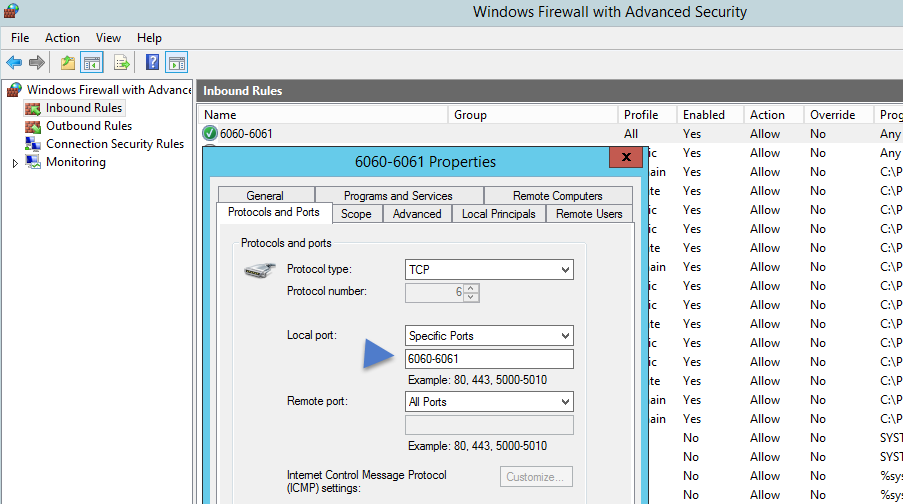Select Inbound Rules in the tree
This screenshot has height=504, width=903.
coord(84,108)
